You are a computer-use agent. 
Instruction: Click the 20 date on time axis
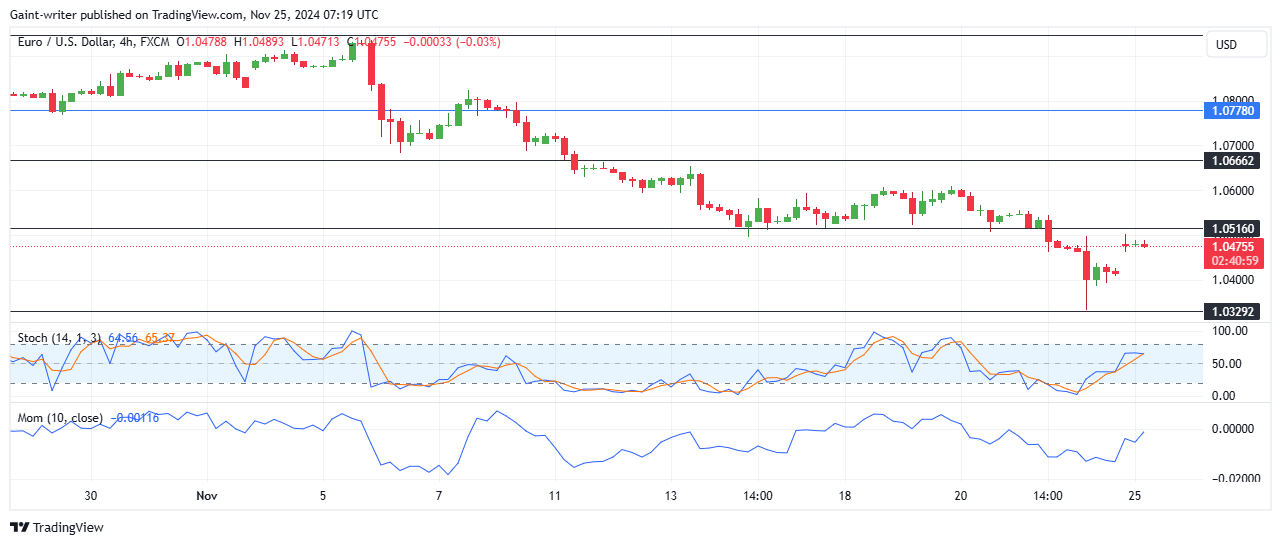960,495
